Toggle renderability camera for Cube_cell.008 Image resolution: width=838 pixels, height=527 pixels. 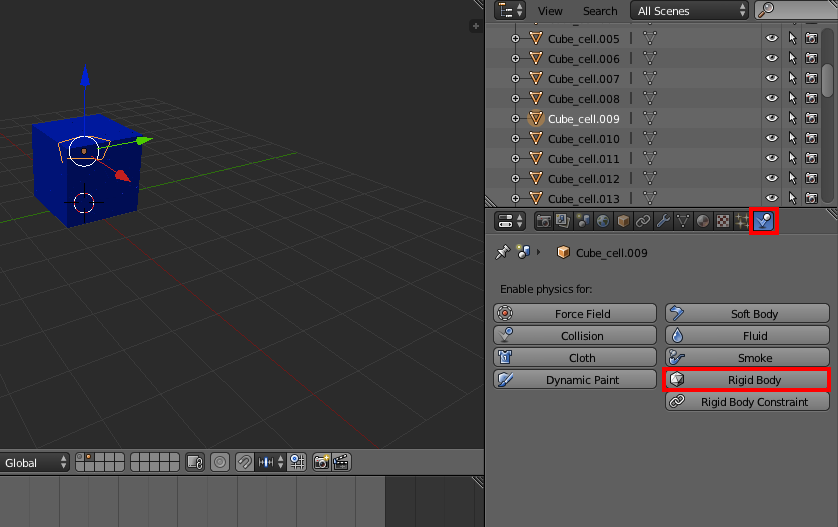pos(811,98)
